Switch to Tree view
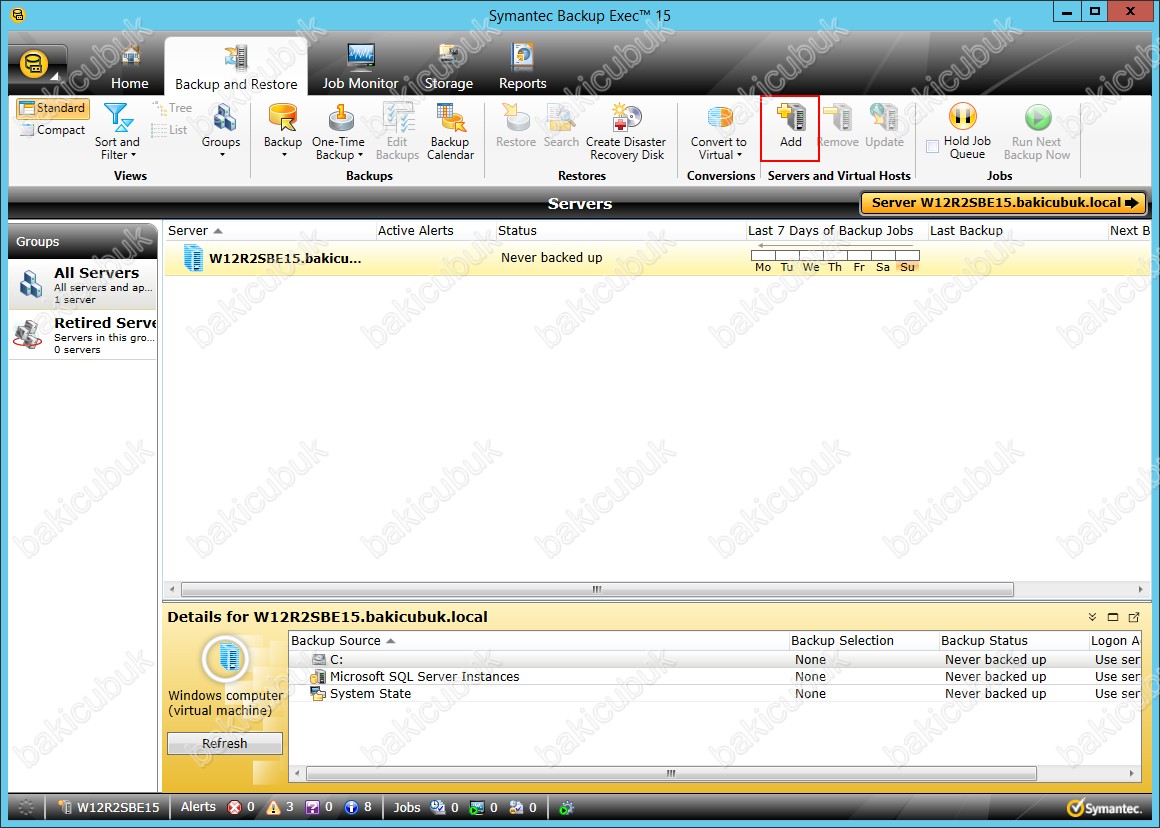This screenshot has width=1160, height=828. point(172,108)
